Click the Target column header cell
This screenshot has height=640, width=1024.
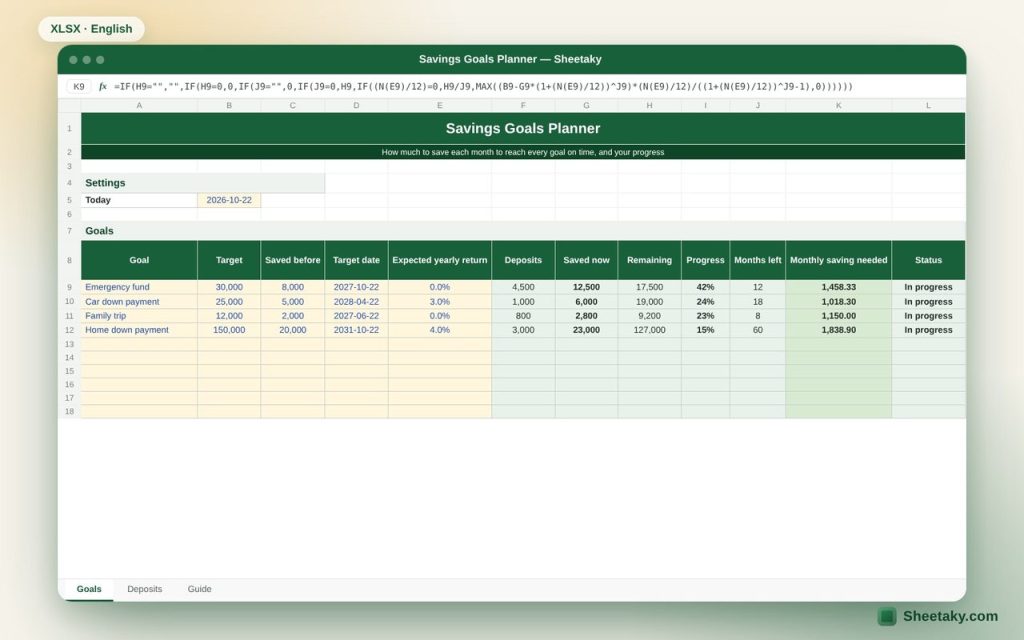coord(229,260)
